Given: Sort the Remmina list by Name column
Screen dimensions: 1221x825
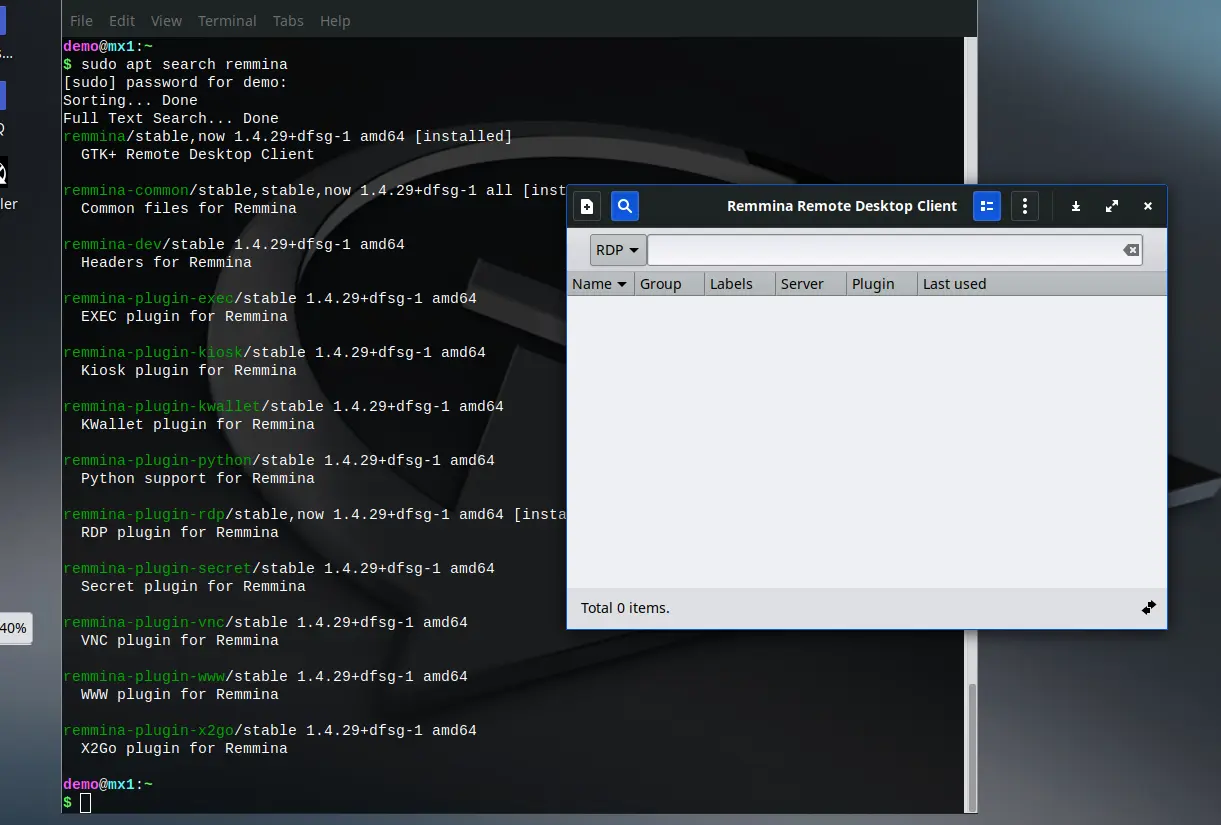Looking at the screenshot, I should click(600, 284).
